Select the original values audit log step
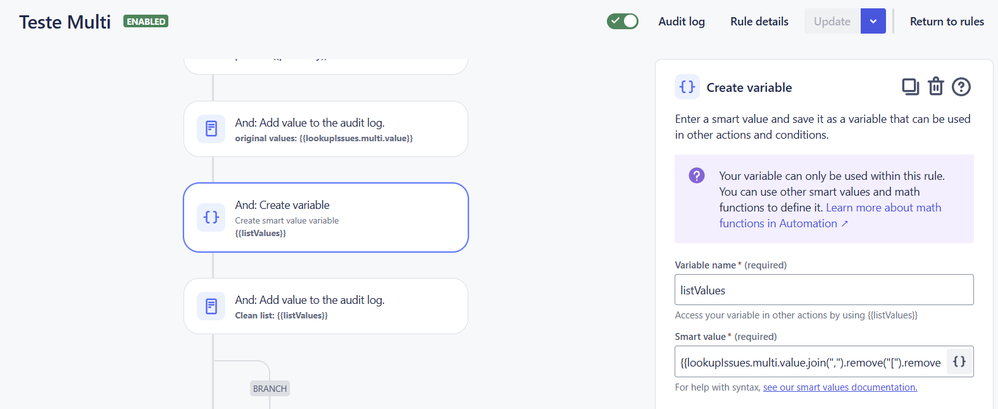The height and width of the screenshot is (409, 998). [326, 128]
